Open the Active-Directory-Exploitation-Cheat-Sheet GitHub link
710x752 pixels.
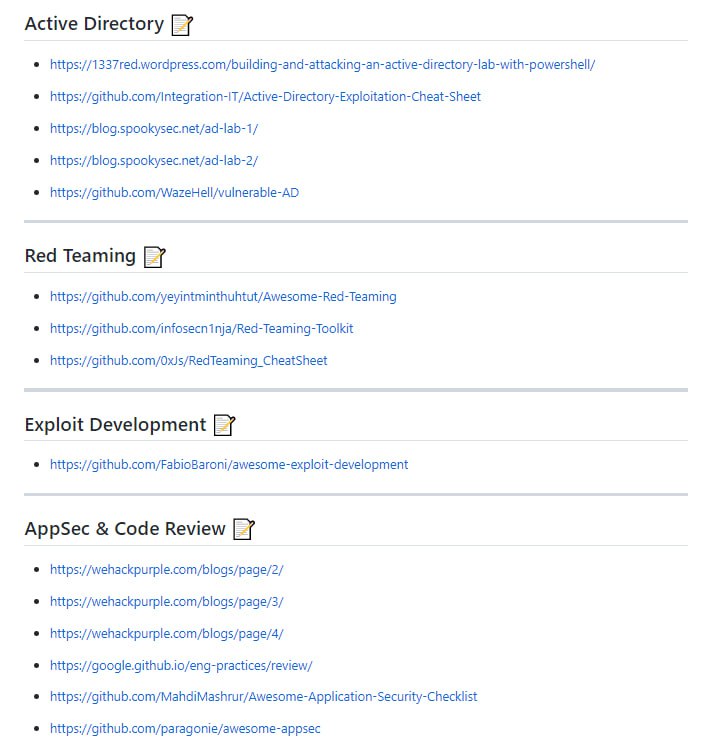pos(265,97)
